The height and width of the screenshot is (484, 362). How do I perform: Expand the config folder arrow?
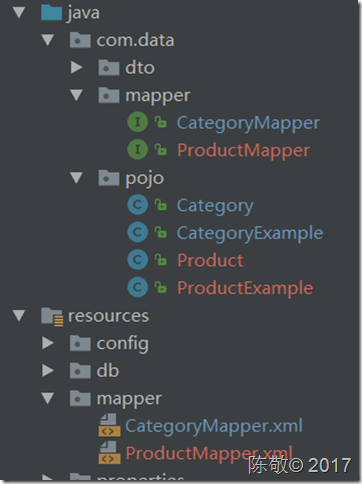48,343
